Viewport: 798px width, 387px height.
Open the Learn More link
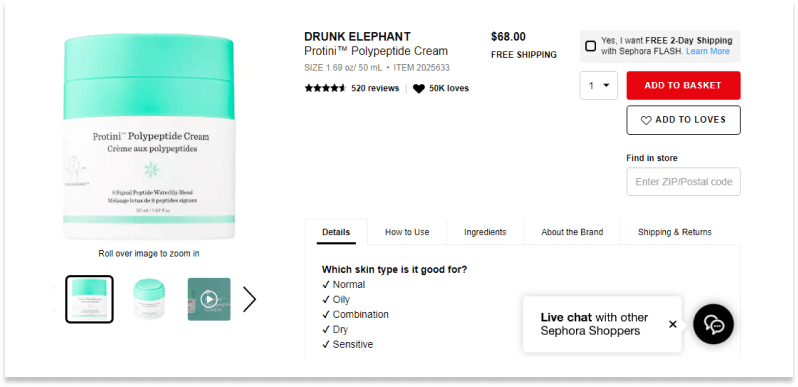707,51
